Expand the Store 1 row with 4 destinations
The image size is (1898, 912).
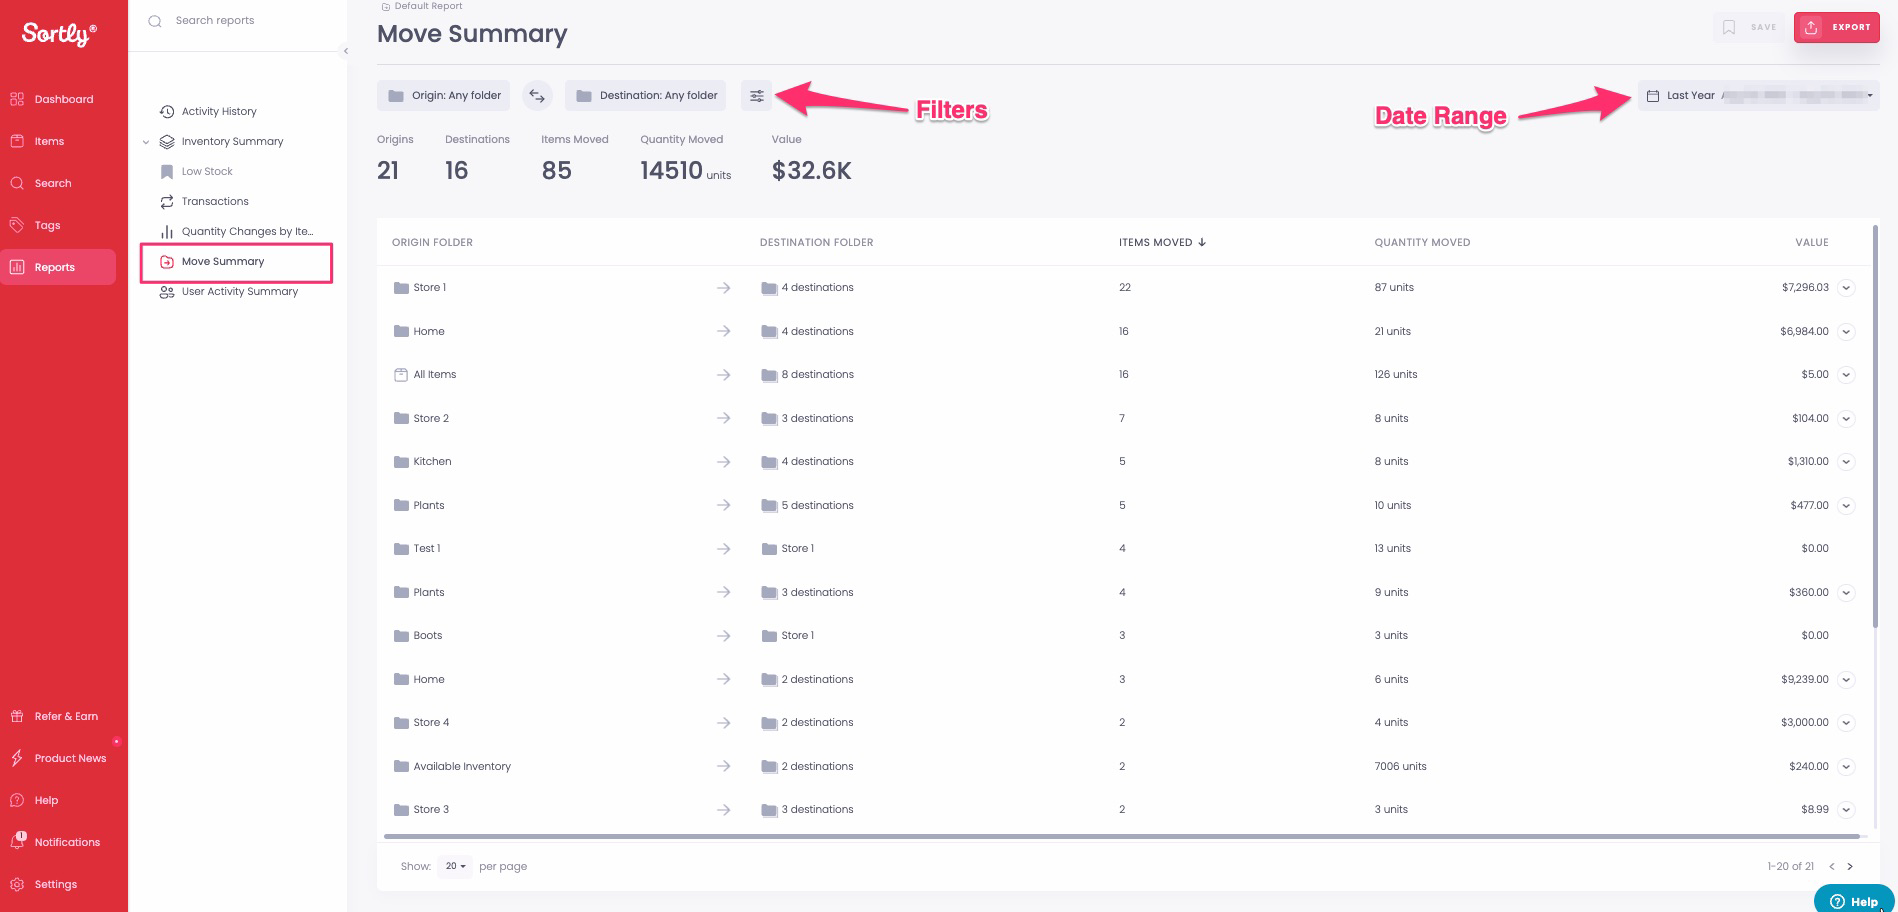point(1846,288)
